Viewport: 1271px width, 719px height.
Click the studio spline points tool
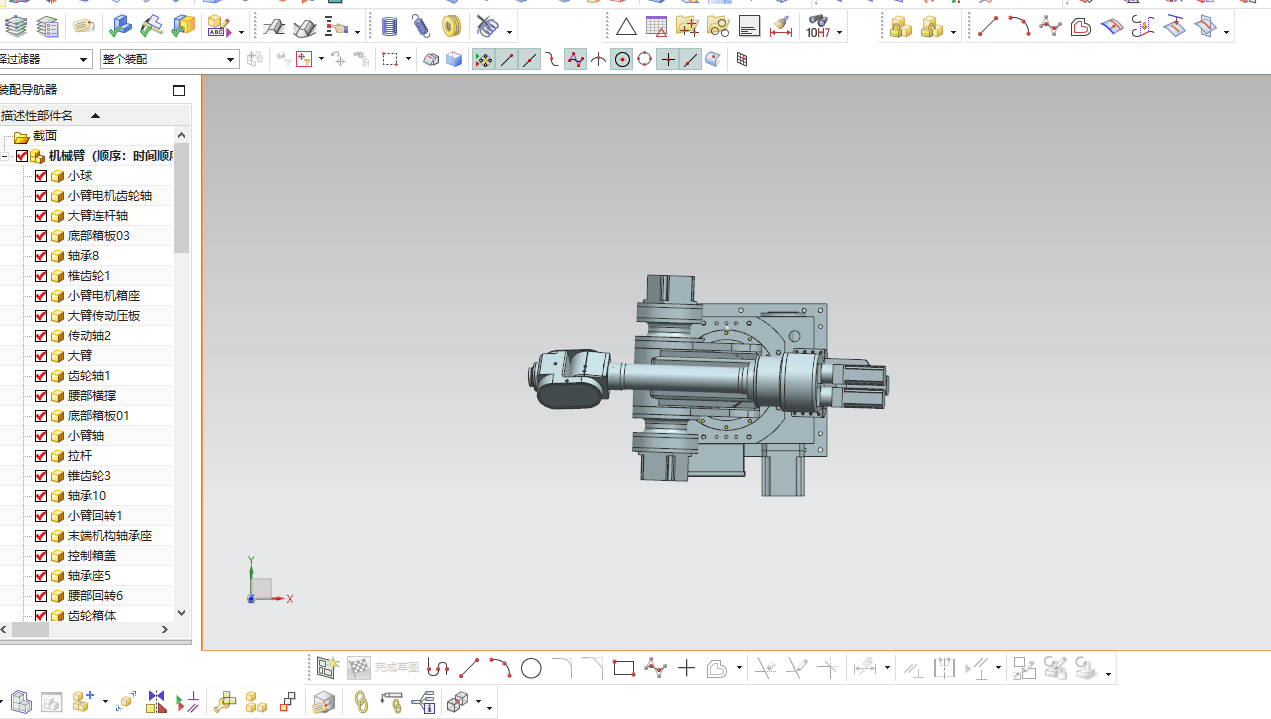[1050, 27]
